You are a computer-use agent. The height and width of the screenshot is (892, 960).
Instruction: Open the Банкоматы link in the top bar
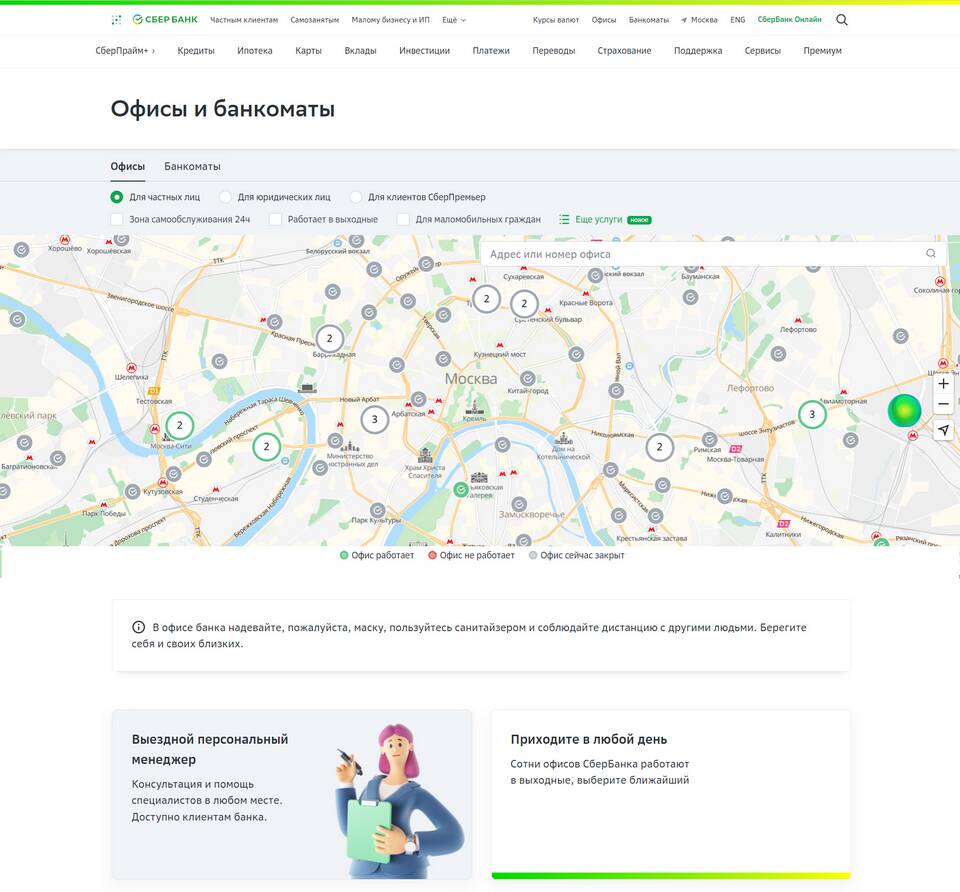click(x=649, y=20)
